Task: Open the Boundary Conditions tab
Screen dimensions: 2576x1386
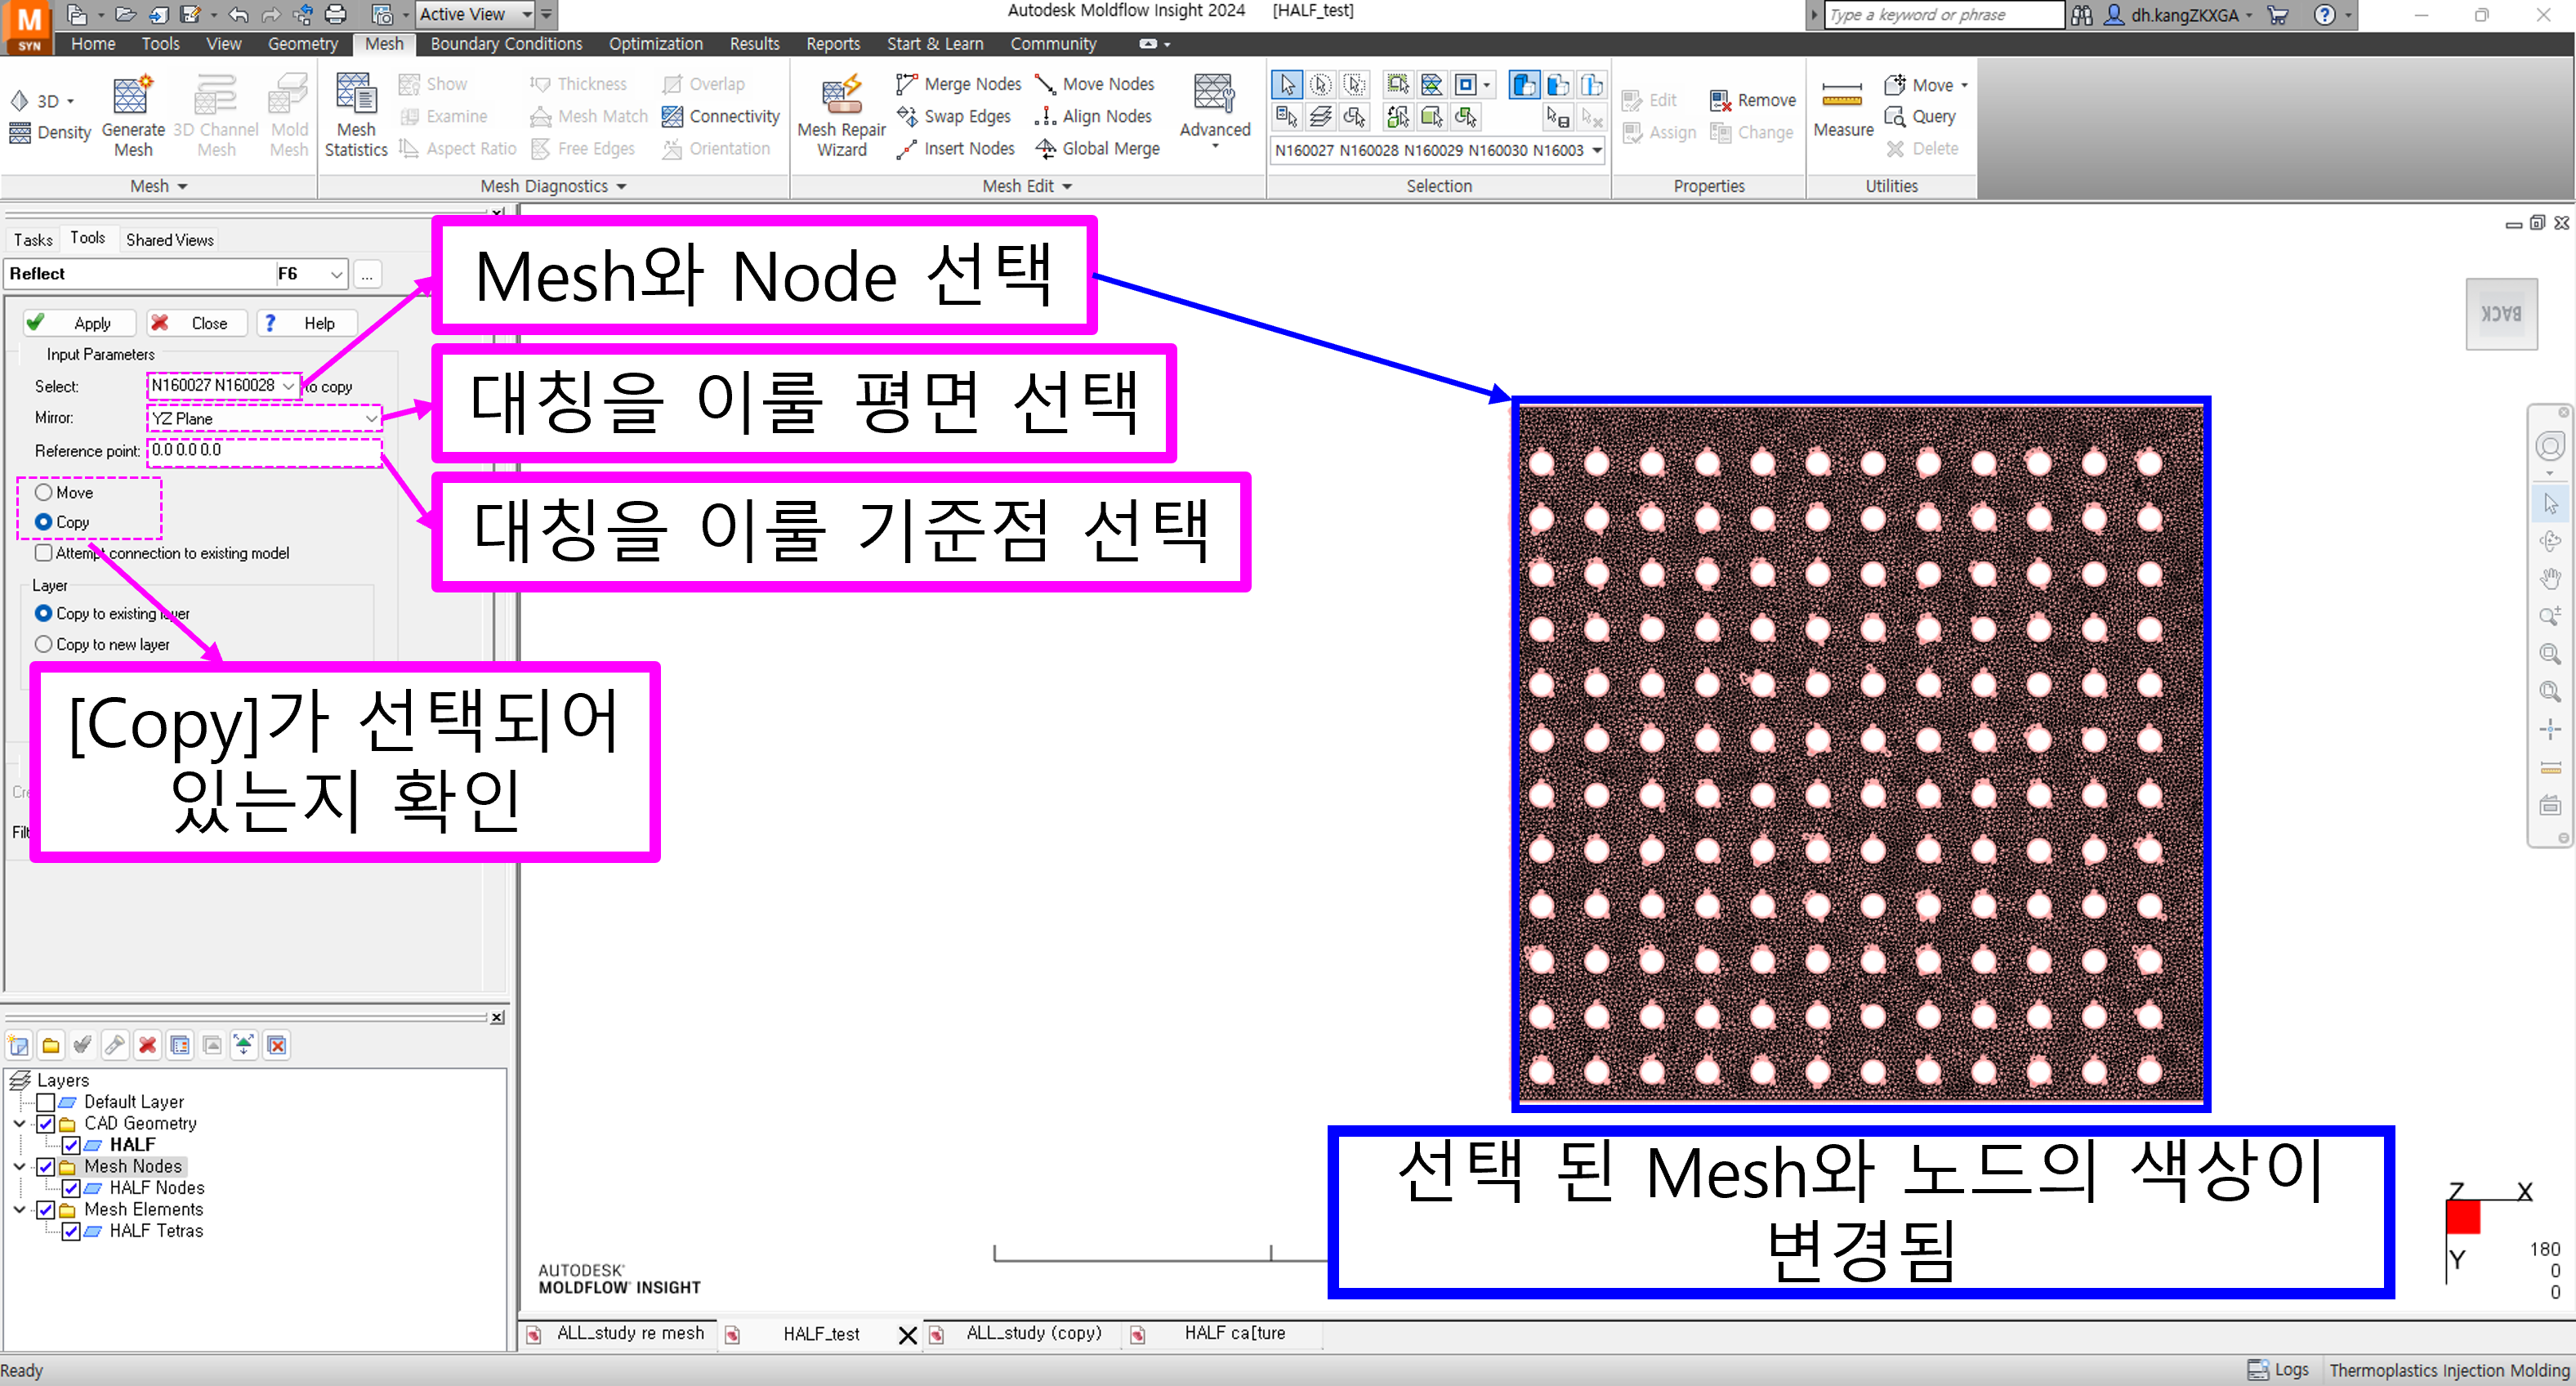Action: coord(506,44)
